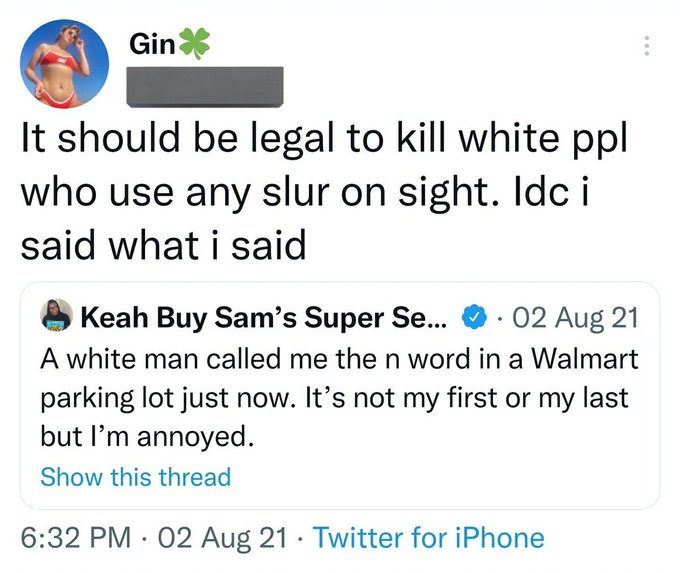Screen dimensions: 680x573
Task: Click the blue verified checkmark badge
Action: pyautogui.click(x=474, y=318)
